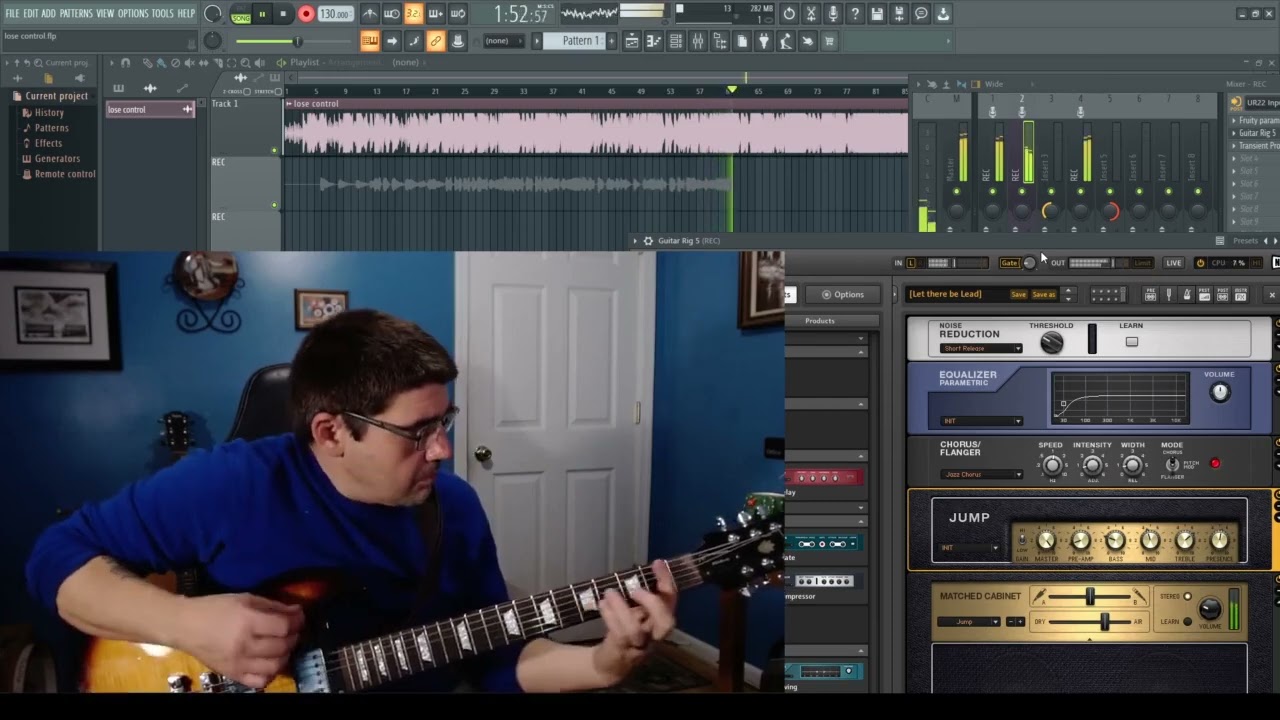
Task: Expand Remote control in browser
Action: coord(65,174)
